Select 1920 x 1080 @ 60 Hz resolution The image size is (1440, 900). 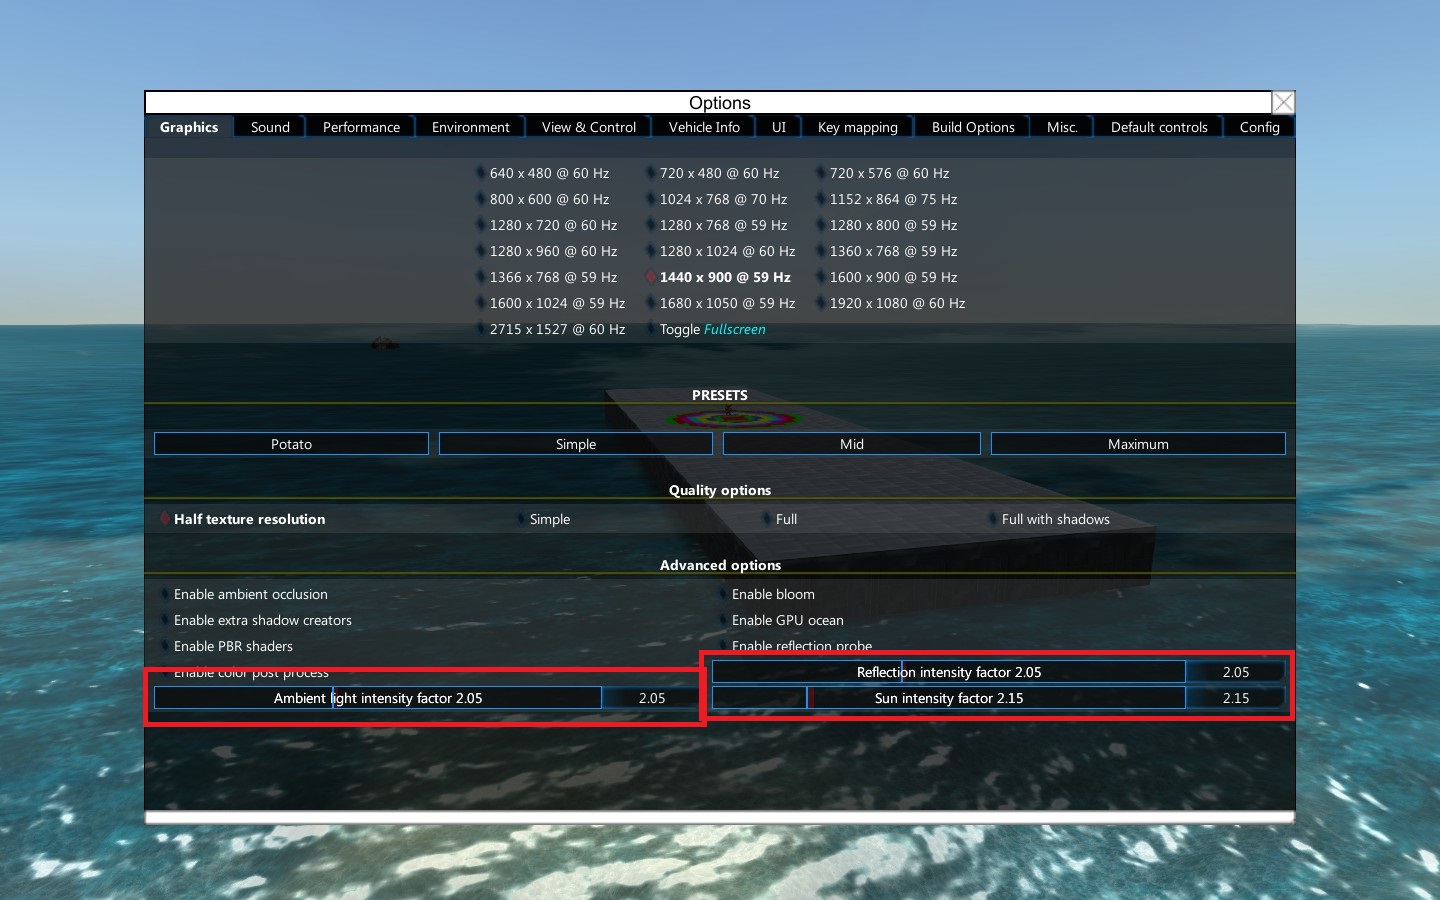point(896,303)
